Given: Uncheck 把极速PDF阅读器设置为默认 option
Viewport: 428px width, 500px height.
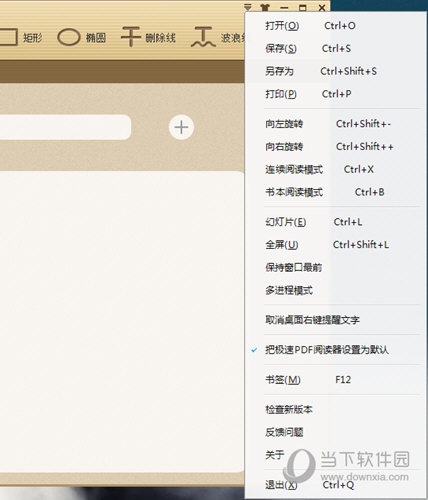Looking at the screenshot, I should pos(337,350).
